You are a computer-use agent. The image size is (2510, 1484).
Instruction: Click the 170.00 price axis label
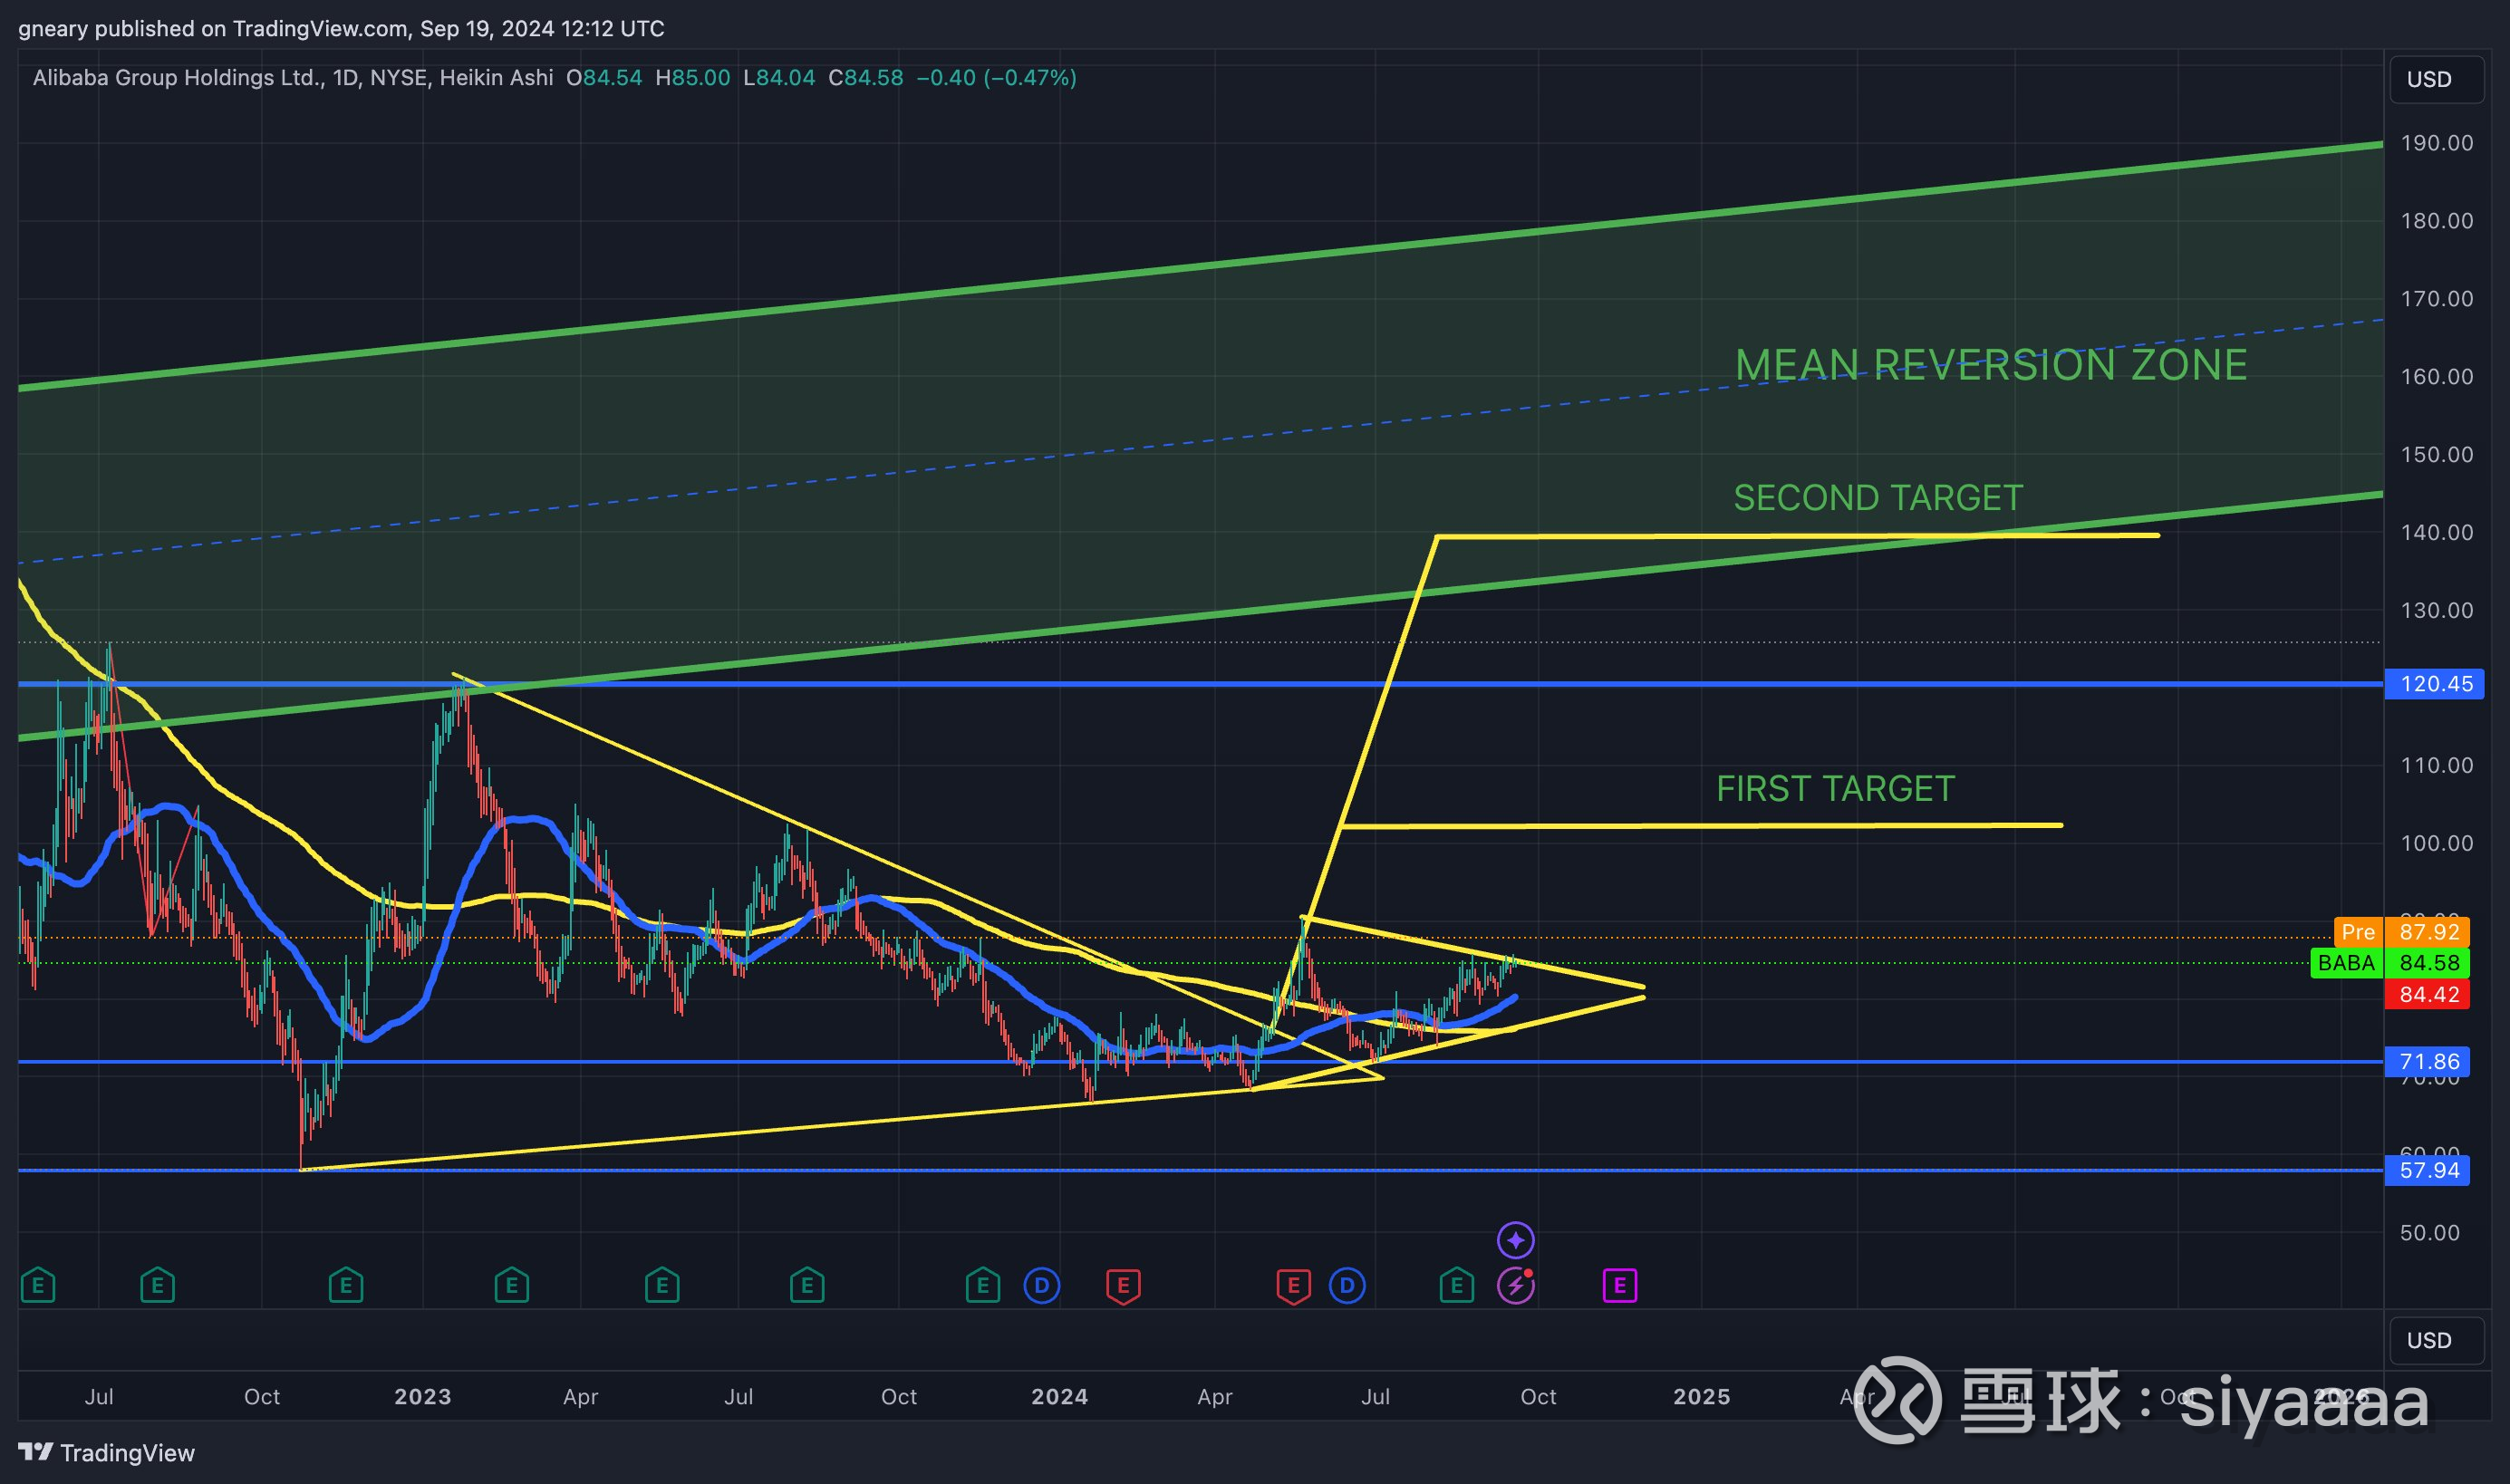[2437, 299]
